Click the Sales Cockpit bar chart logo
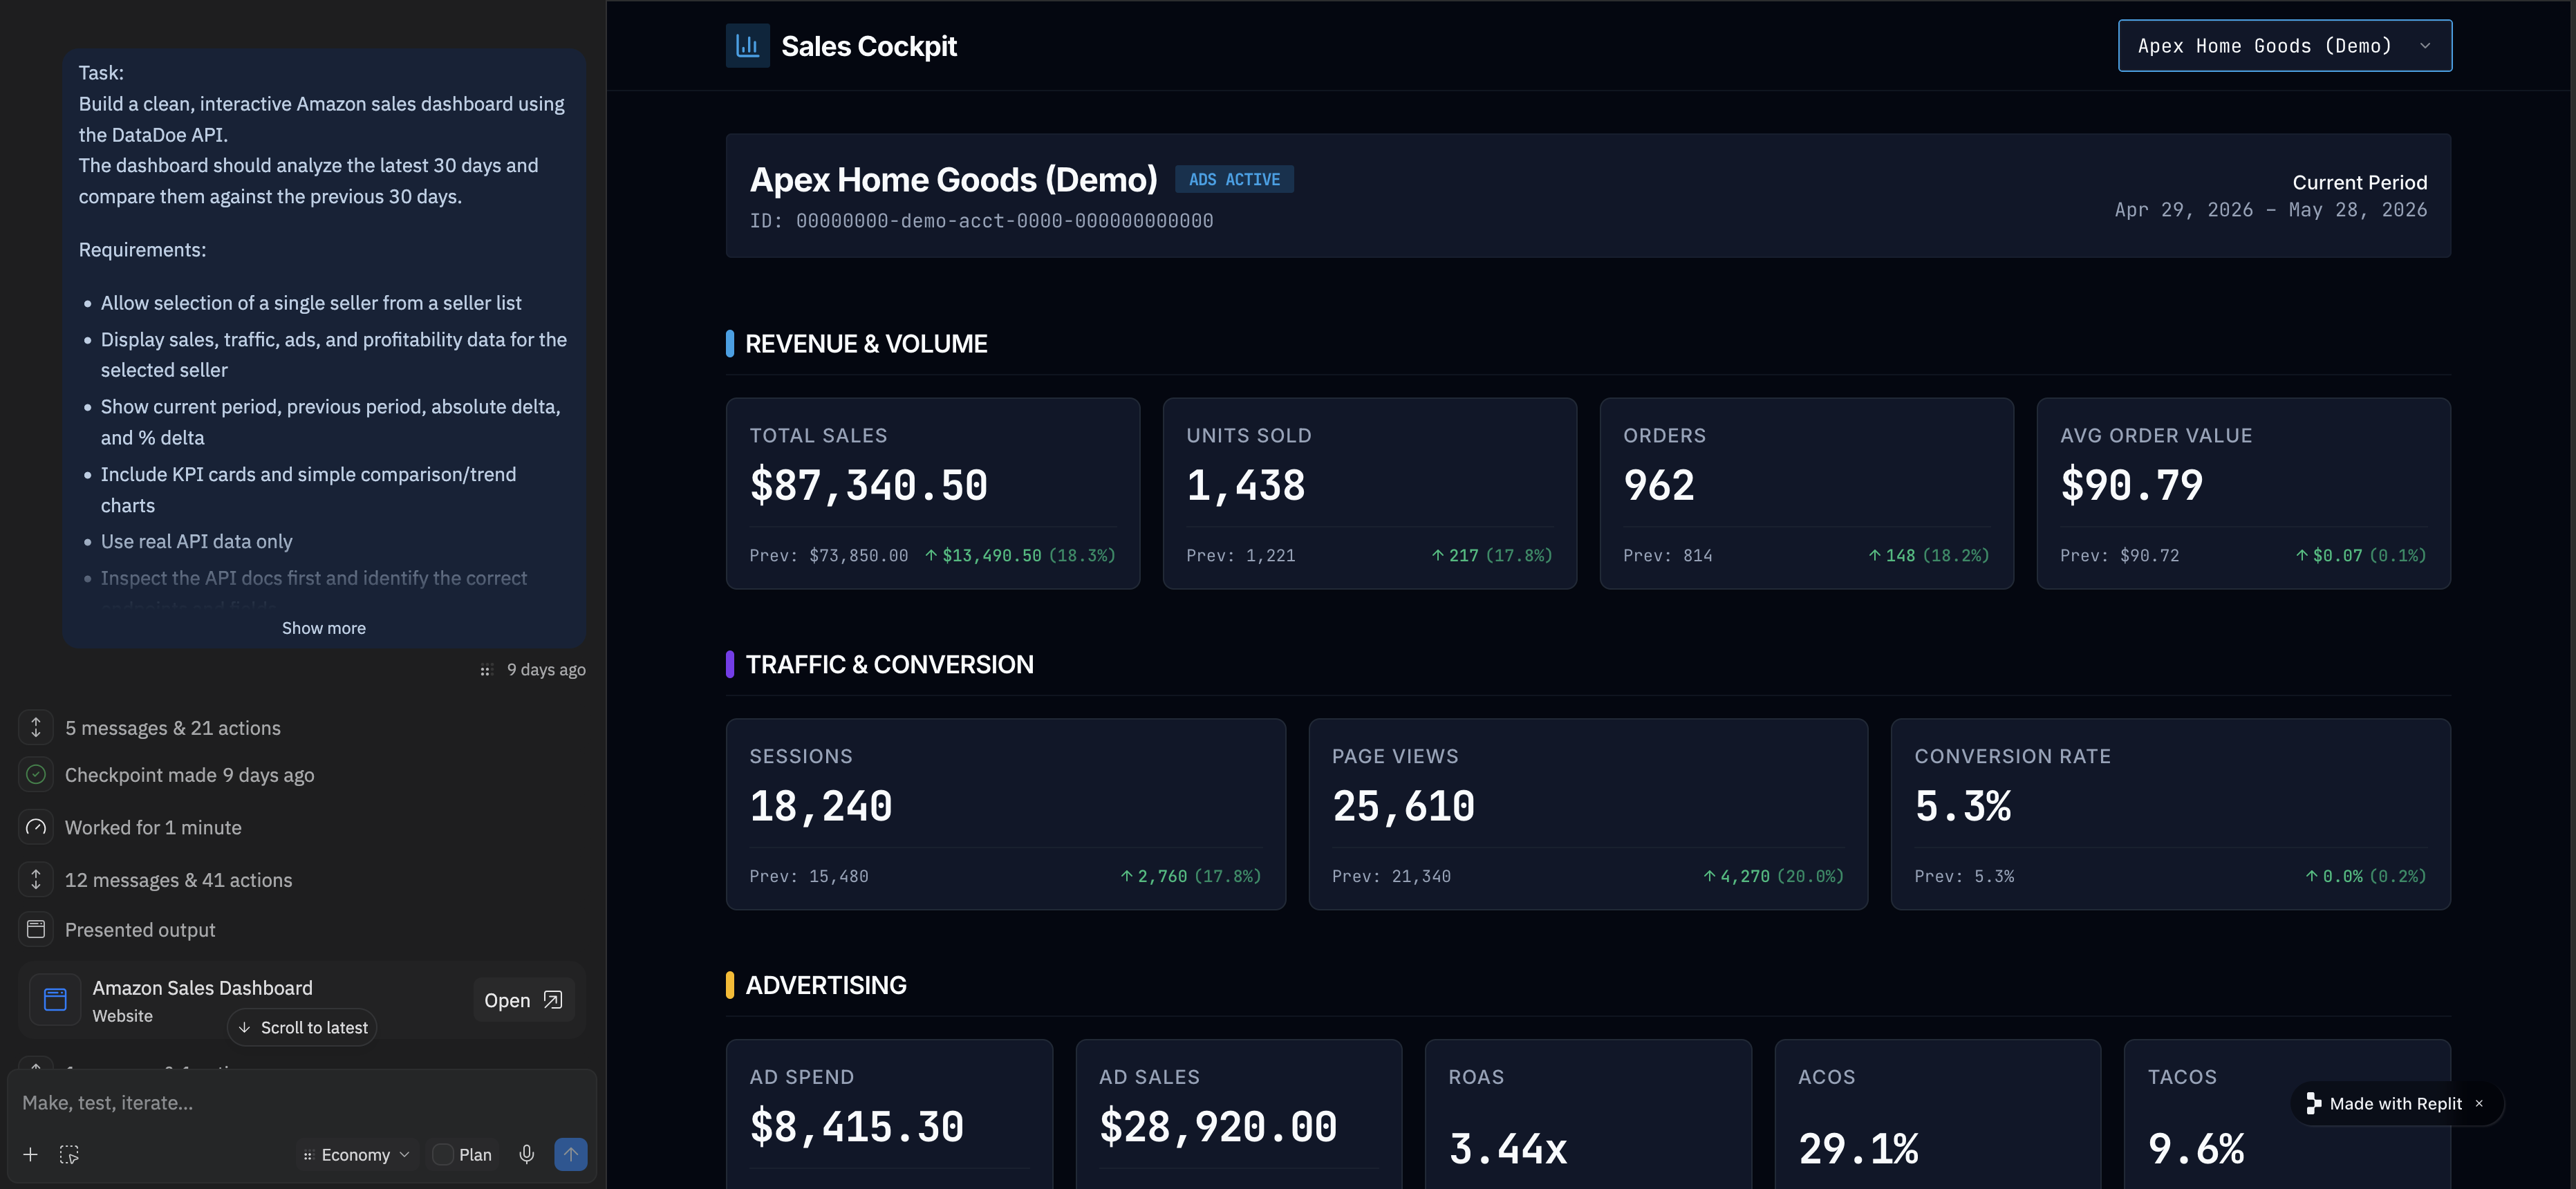Viewport: 2576px width, 1189px height. click(x=747, y=46)
